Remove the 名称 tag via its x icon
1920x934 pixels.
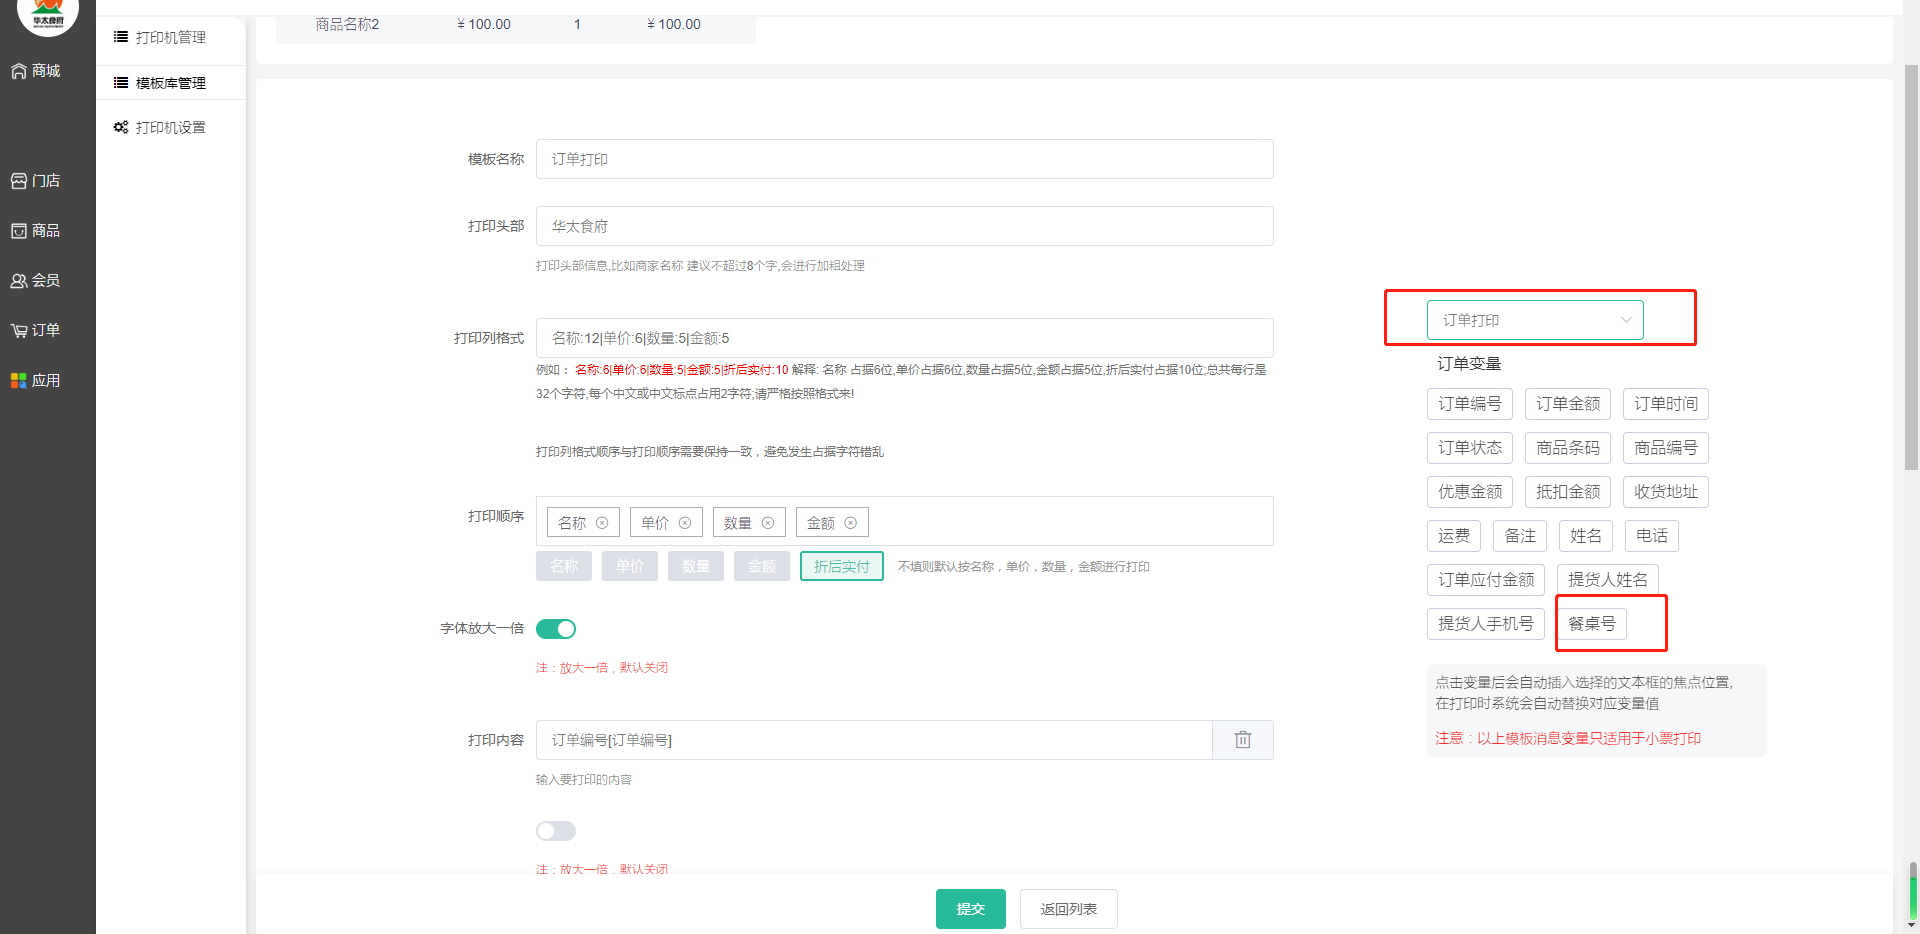pyautogui.click(x=602, y=523)
